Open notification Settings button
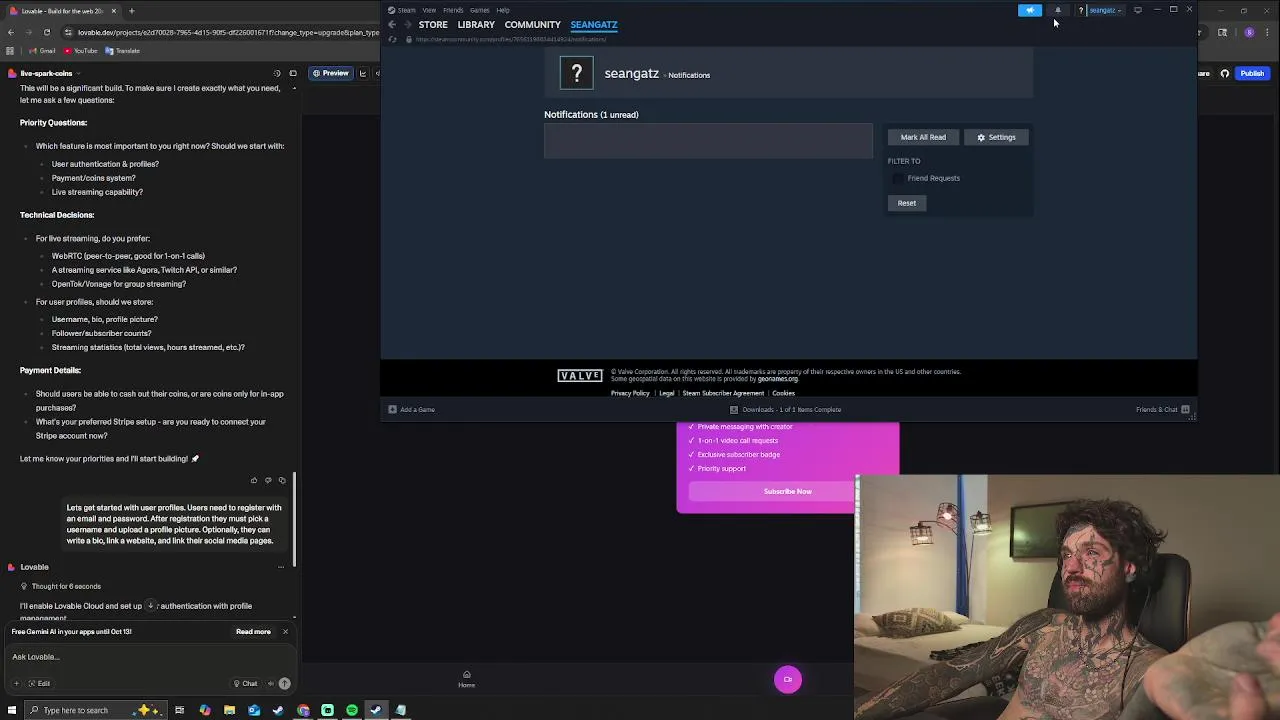The width and height of the screenshot is (1280, 720). pos(996,137)
